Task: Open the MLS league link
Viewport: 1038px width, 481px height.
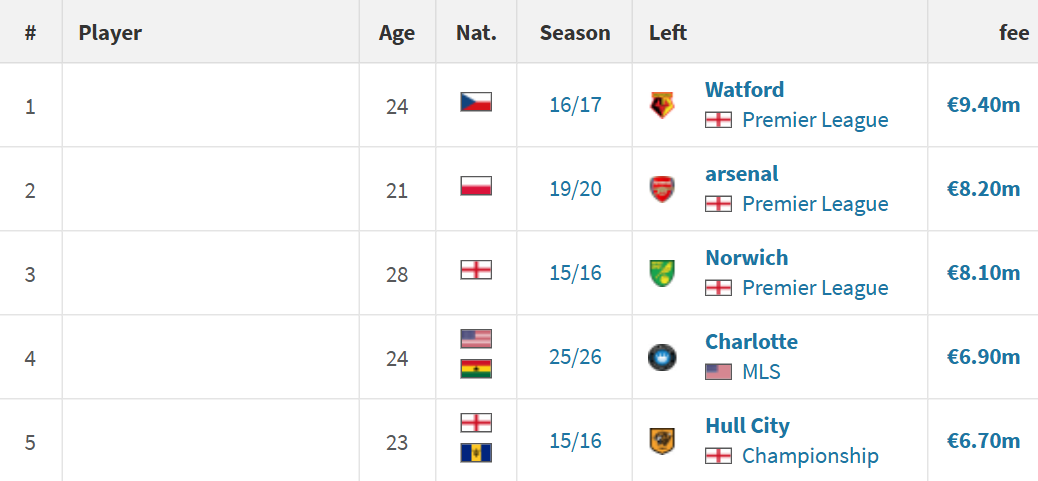Action: click(x=761, y=372)
